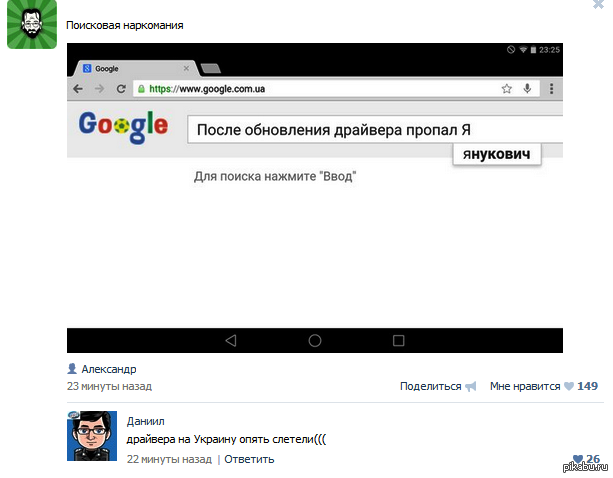Click the Wi-Fi status icon in the status bar

523,50
